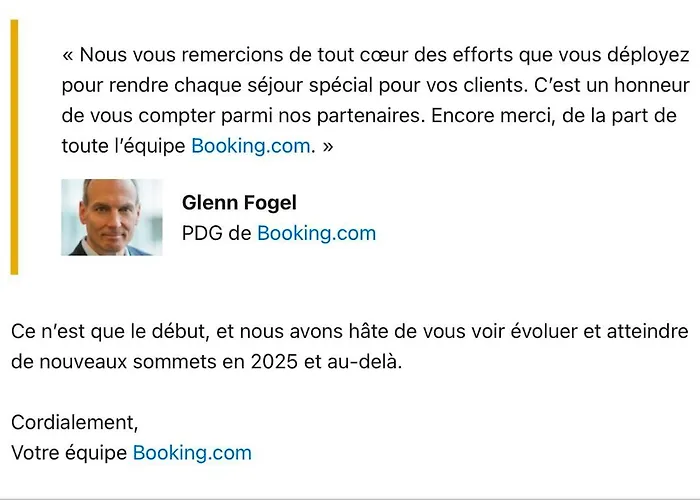Viewport: 700px width, 500px height.
Task: Click the 'Cordialement,' closing line
Action: click(x=75, y=422)
